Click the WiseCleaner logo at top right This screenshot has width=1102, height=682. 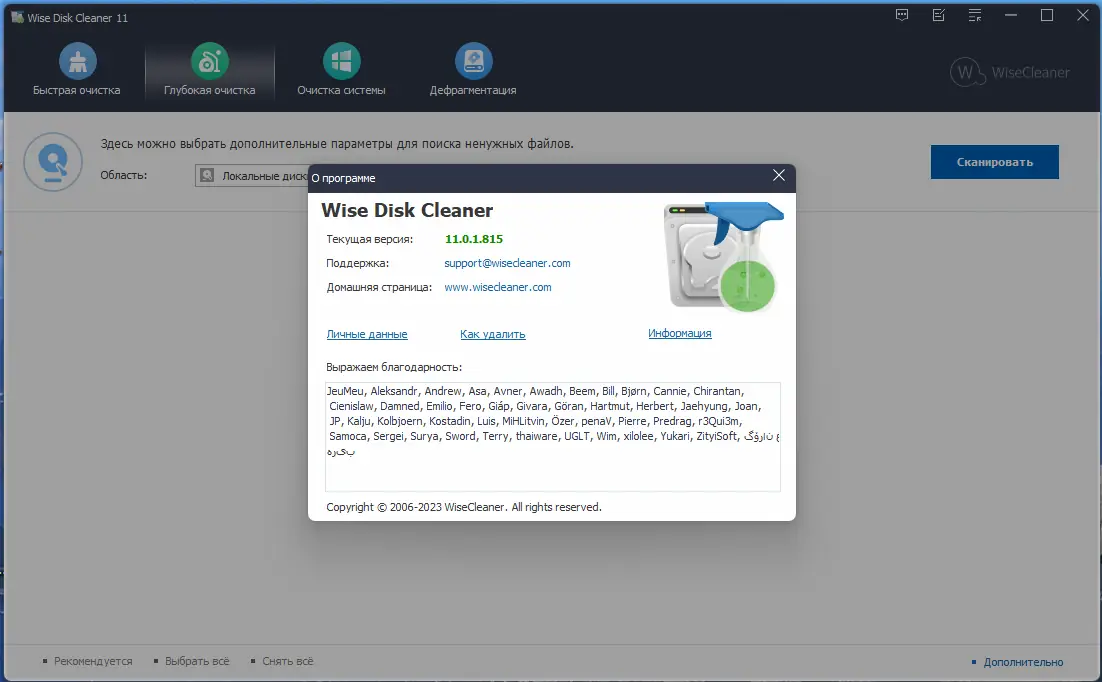coord(1012,72)
